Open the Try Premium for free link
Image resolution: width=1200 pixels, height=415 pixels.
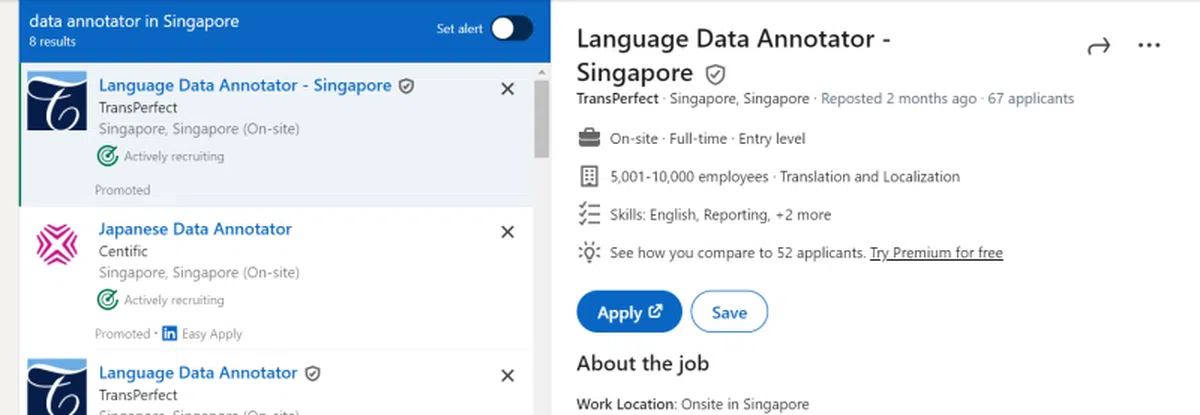click(936, 253)
